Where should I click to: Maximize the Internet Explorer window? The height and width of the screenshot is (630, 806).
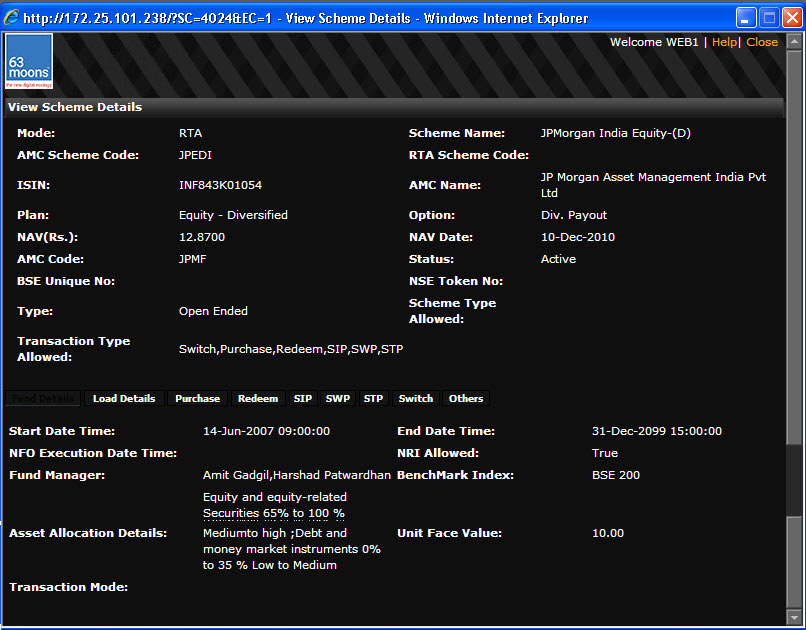point(768,18)
